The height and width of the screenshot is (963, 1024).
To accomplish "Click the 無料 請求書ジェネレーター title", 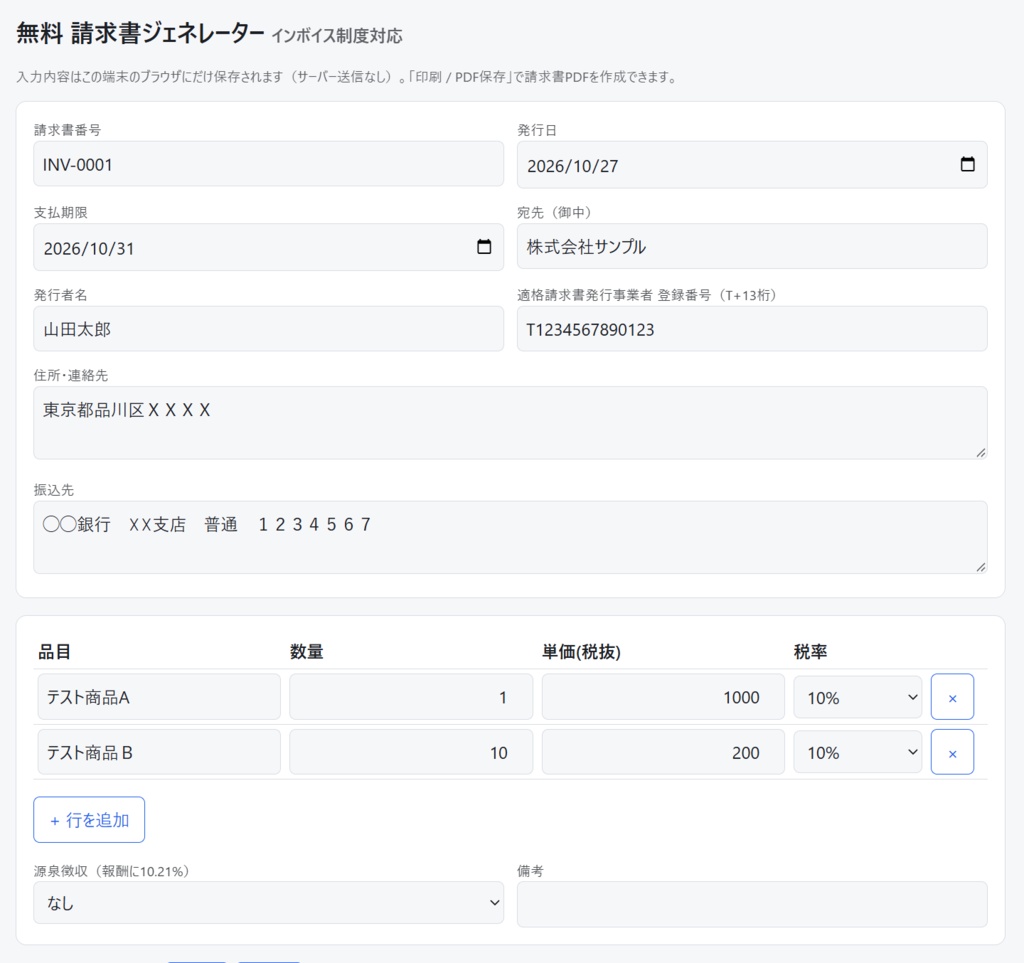I will coord(140,33).
